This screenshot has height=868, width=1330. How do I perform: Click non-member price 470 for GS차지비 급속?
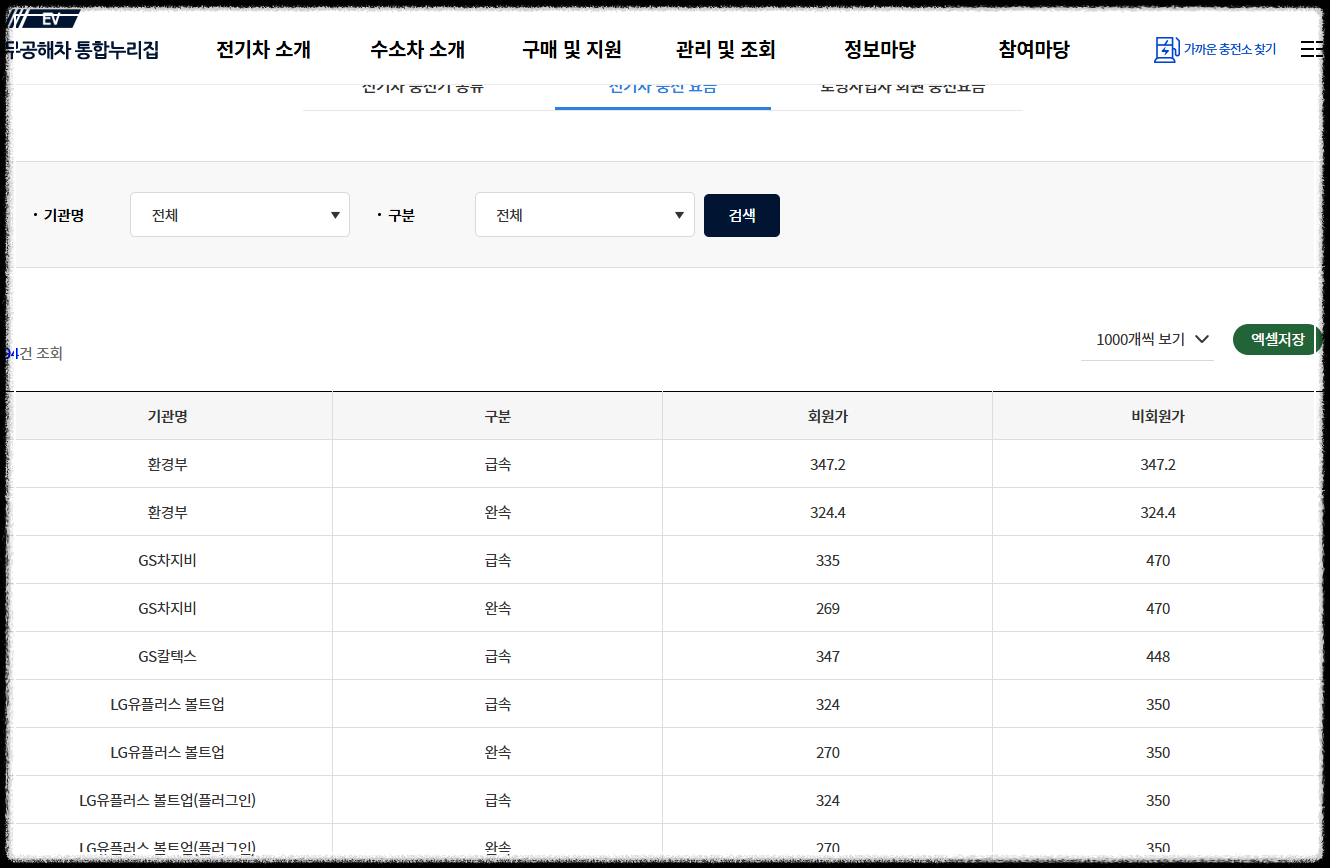pos(1158,561)
